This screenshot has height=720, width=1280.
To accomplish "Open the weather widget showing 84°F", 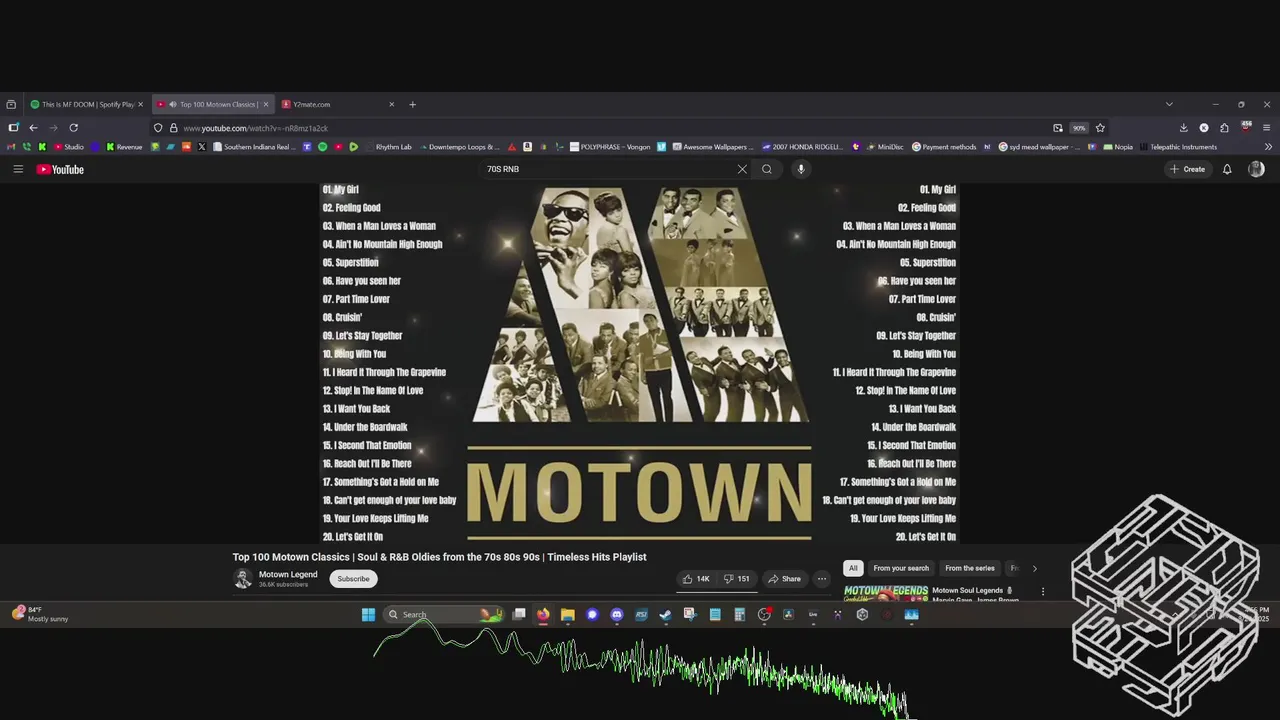I will coord(40,614).
